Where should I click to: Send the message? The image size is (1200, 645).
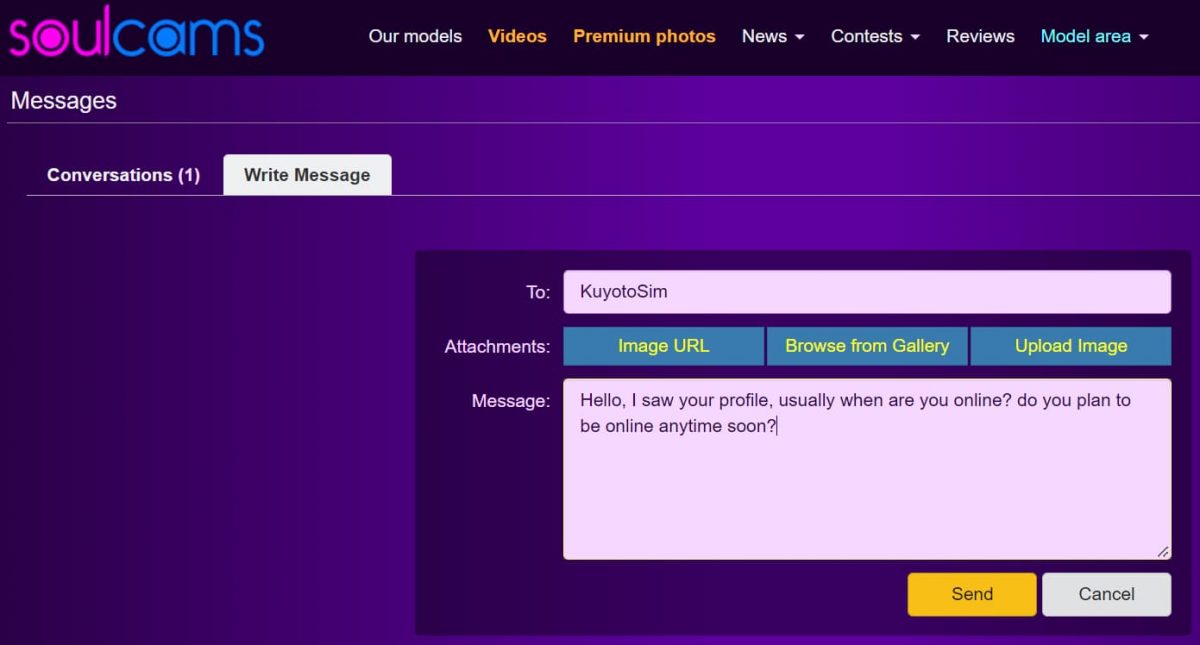[972, 594]
